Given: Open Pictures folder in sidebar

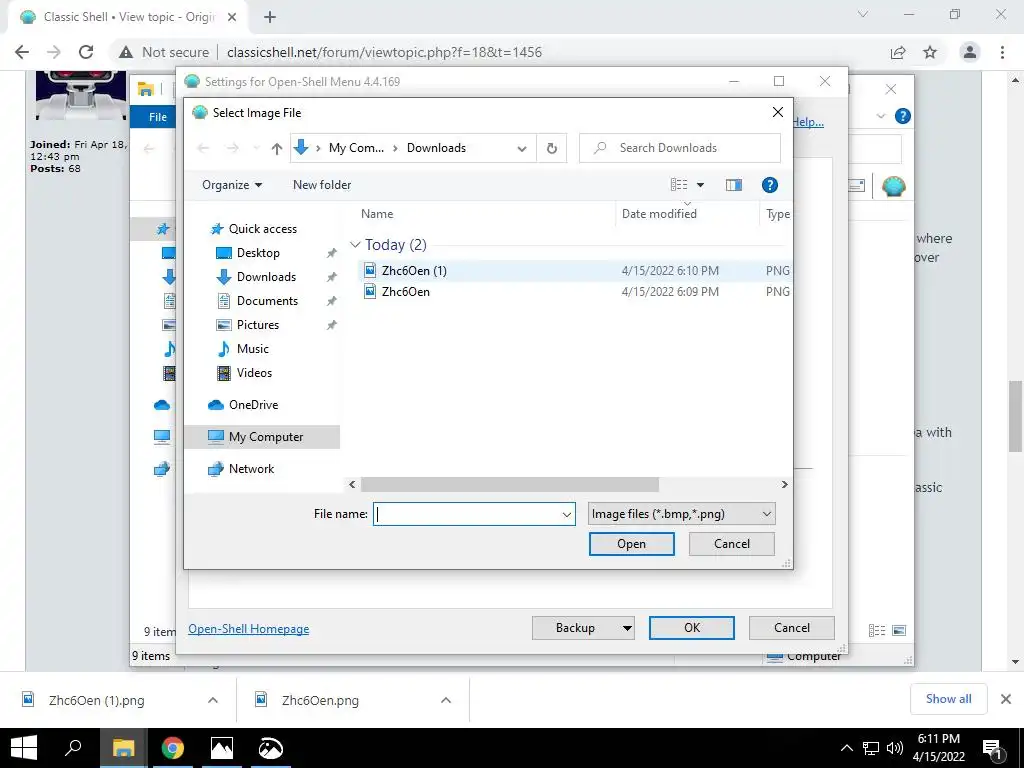Looking at the screenshot, I should (x=257, y=325).
